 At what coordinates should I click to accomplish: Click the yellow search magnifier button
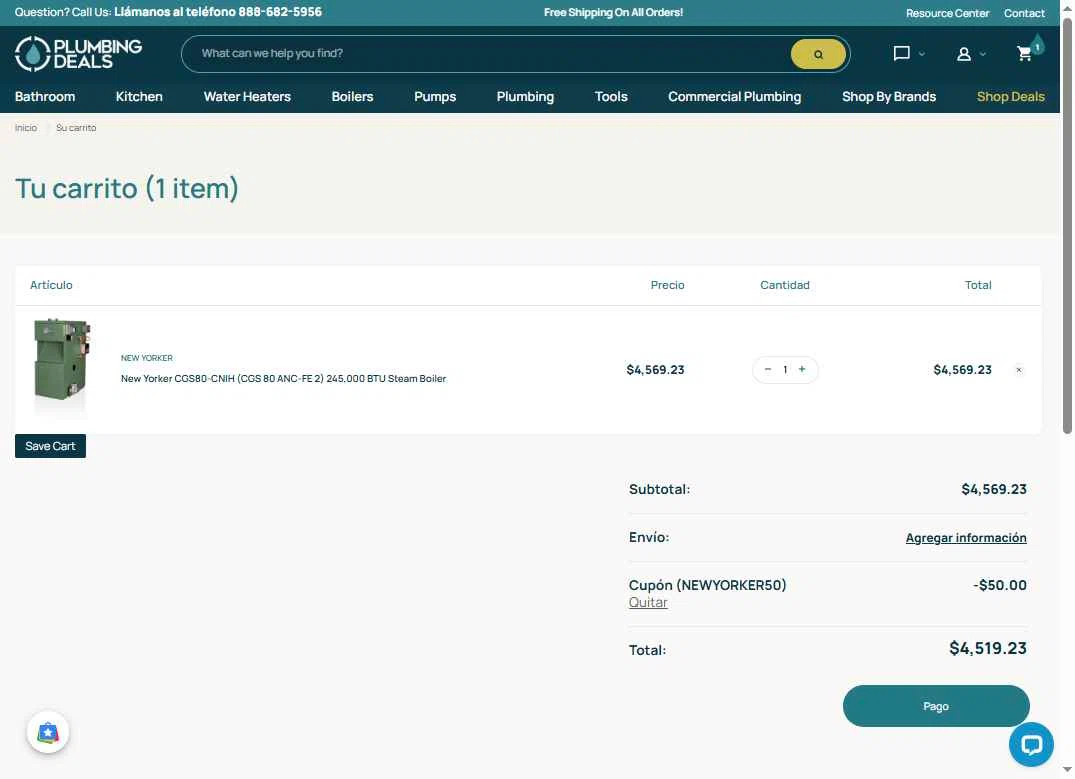pyautogui.click(x=818, y=54)
